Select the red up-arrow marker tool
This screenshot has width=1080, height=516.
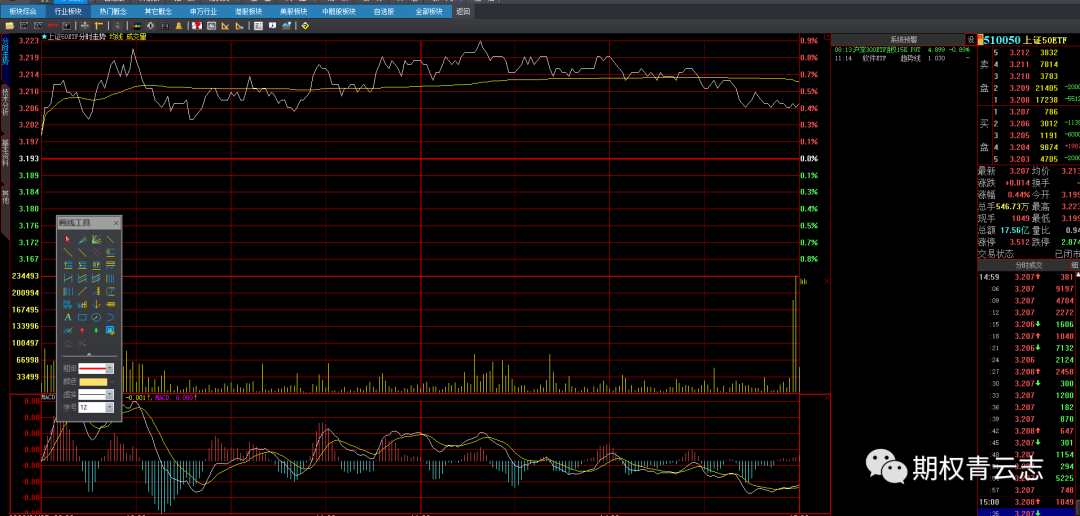(81, 330)
